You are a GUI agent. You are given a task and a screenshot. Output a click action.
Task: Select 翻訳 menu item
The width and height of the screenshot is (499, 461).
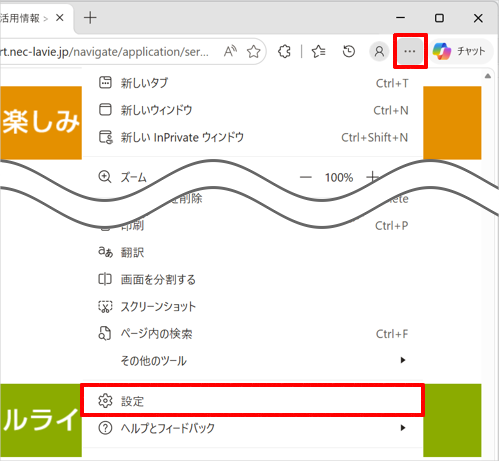(x=253, y=252)
